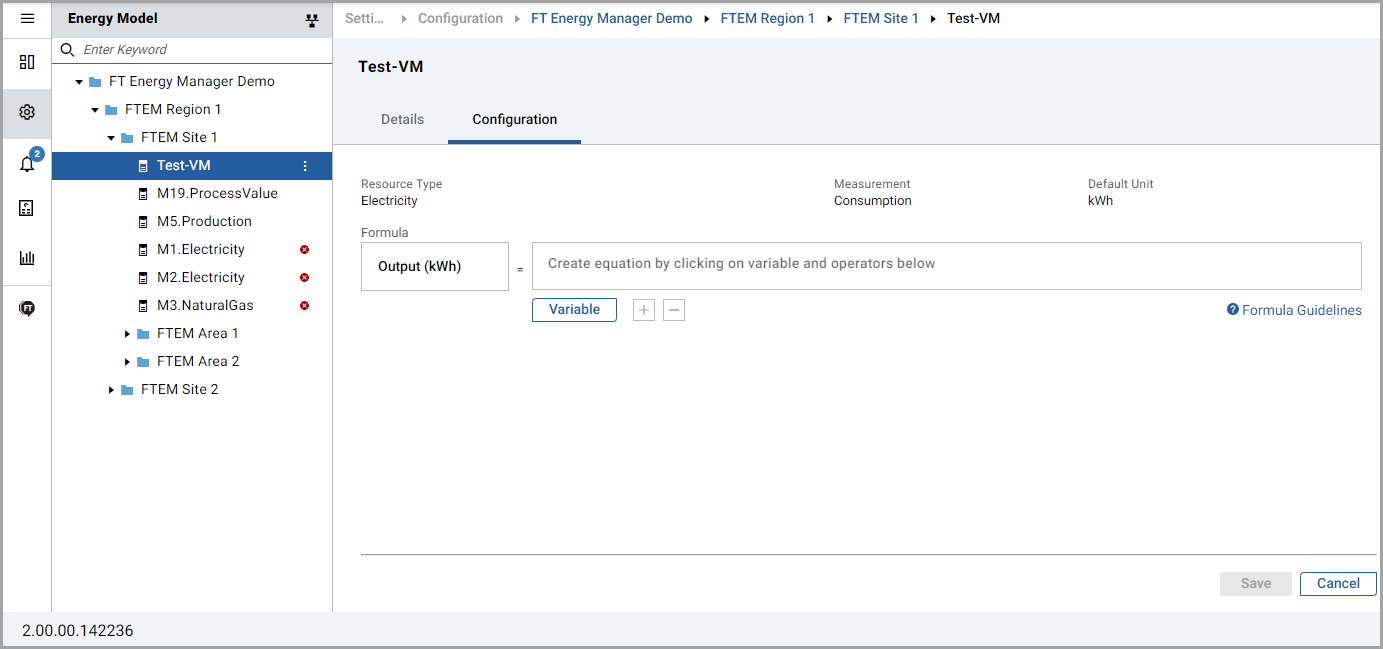
Task: Click version text 2.00.00.142236
Action: 77,631
